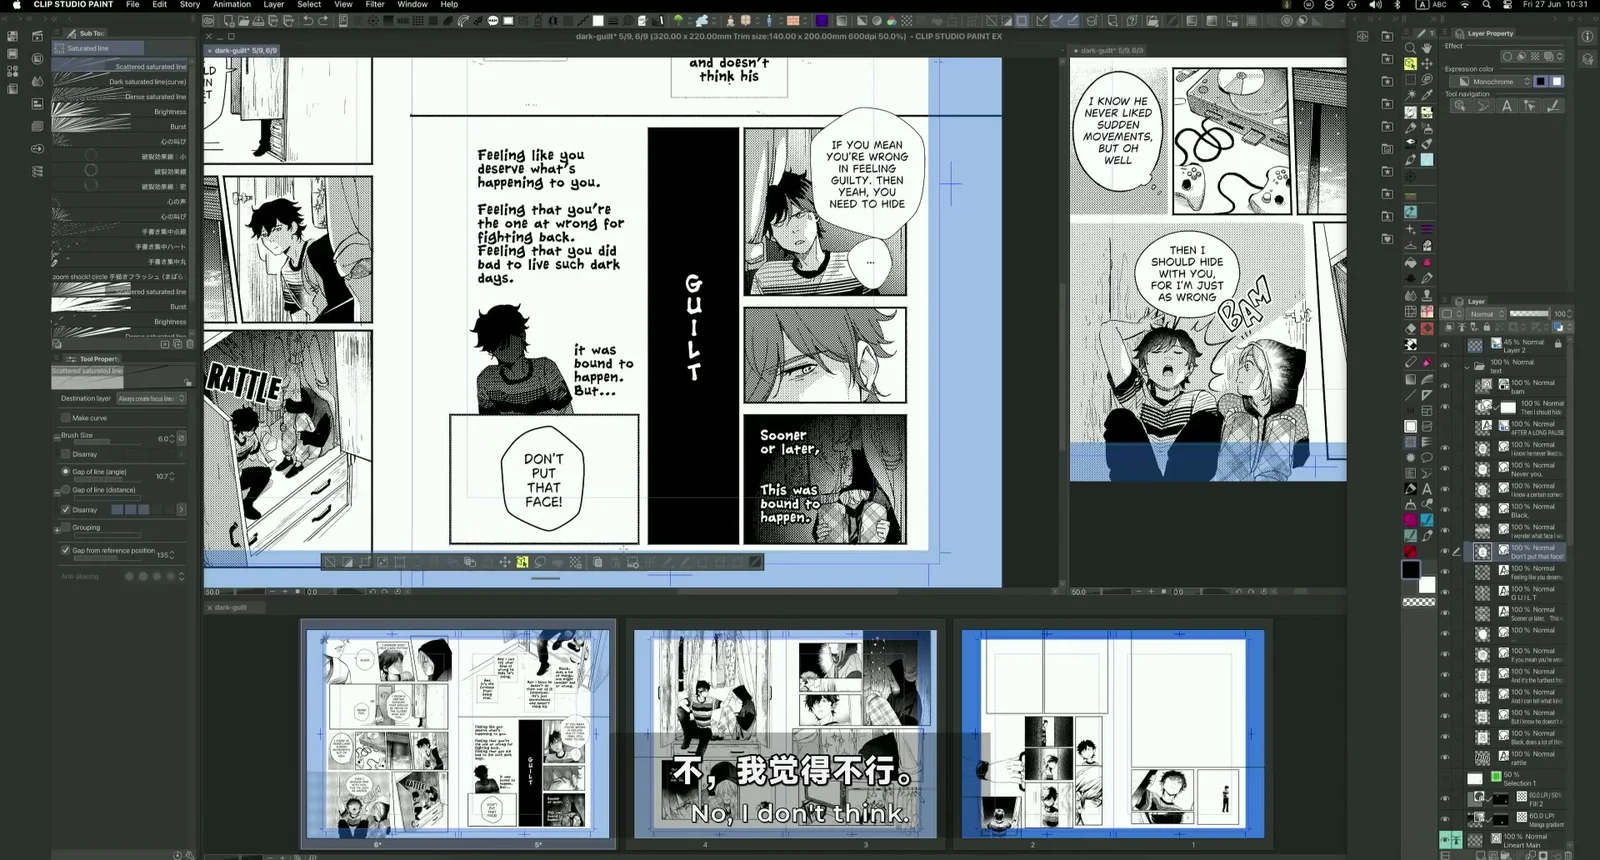Select the Fill bucket tool
The image size is (1600, 860).
pos(1410,263)
